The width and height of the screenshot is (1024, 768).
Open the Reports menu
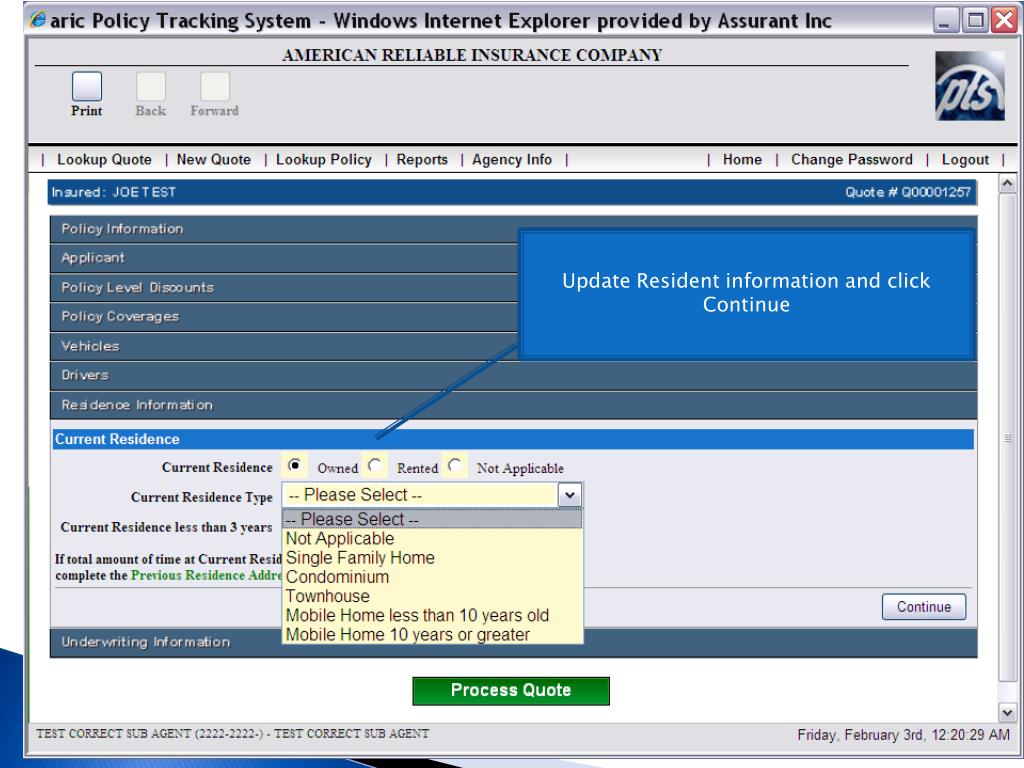(422, 160)
